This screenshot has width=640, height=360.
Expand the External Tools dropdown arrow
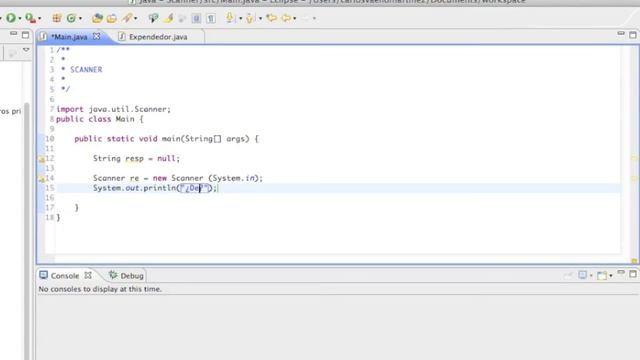pos(40,18)
